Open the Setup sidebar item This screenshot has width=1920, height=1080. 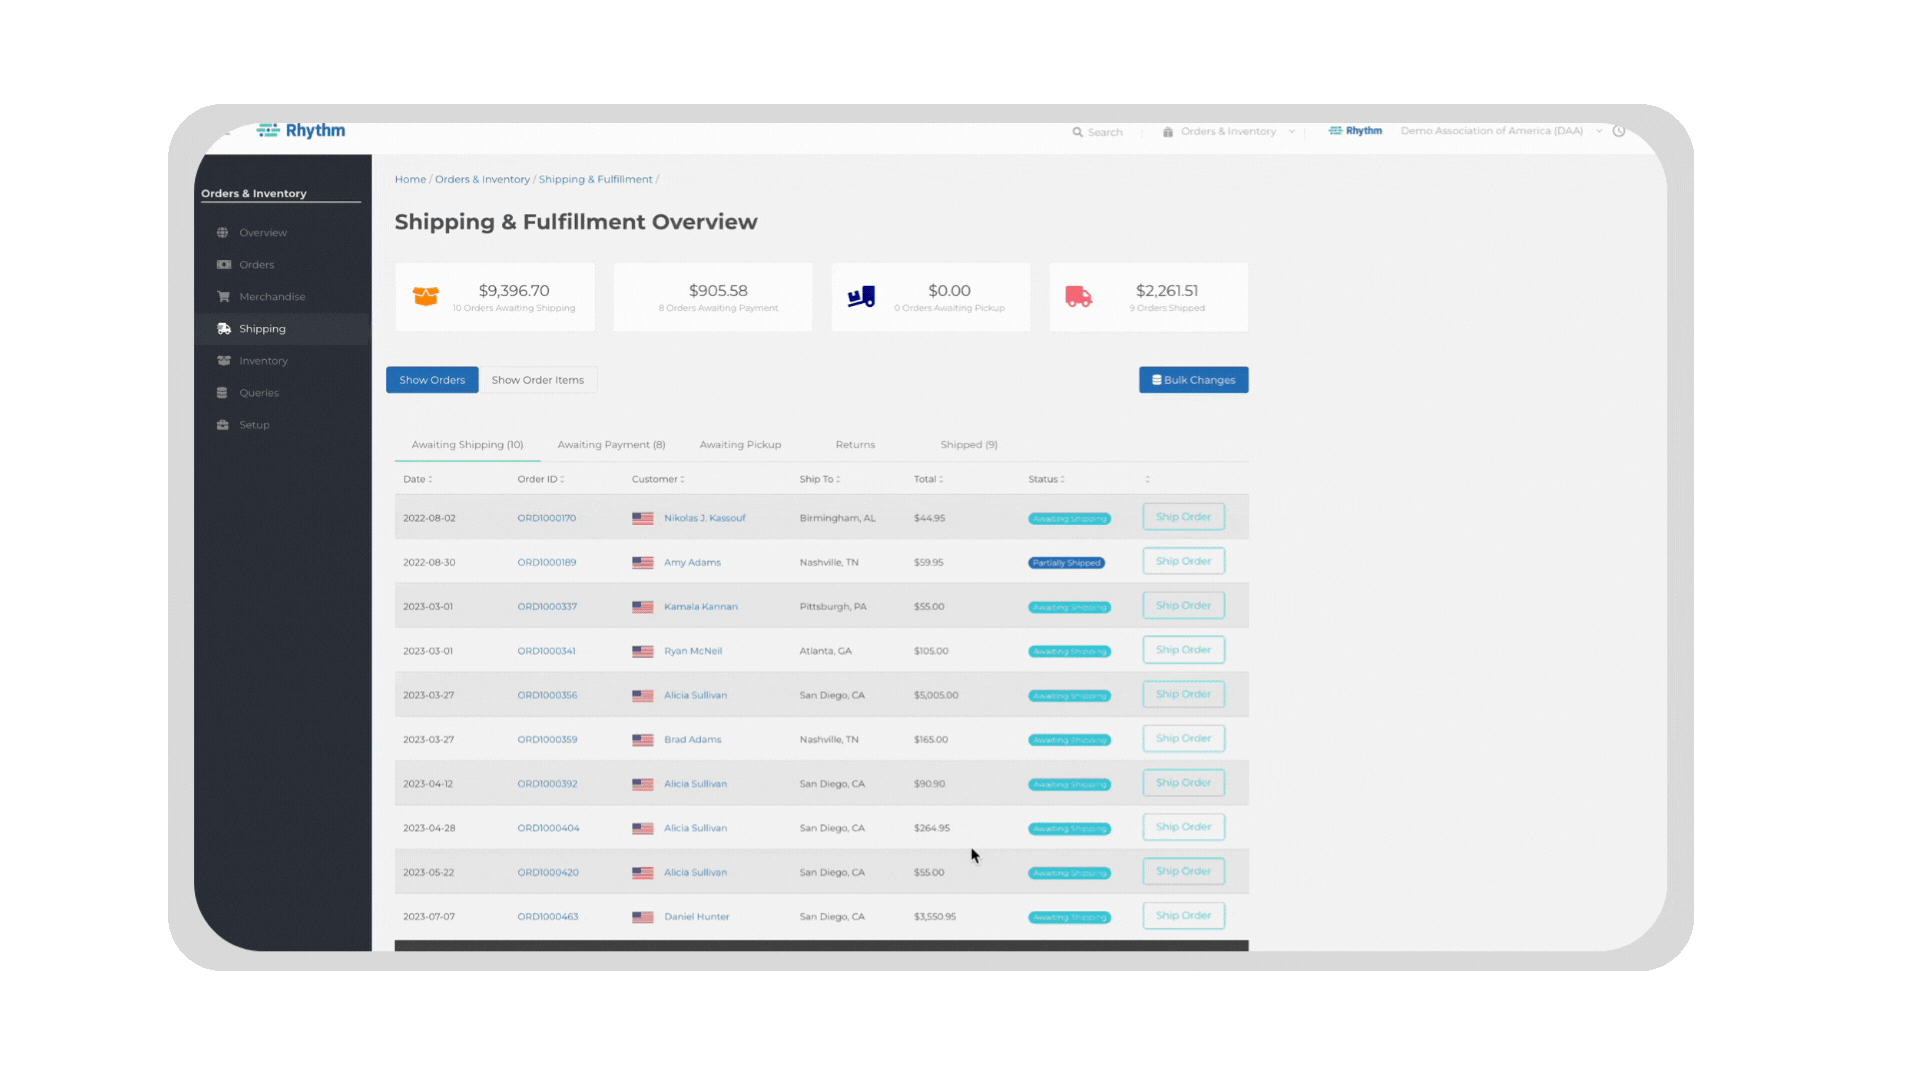(x=282, y=425)
